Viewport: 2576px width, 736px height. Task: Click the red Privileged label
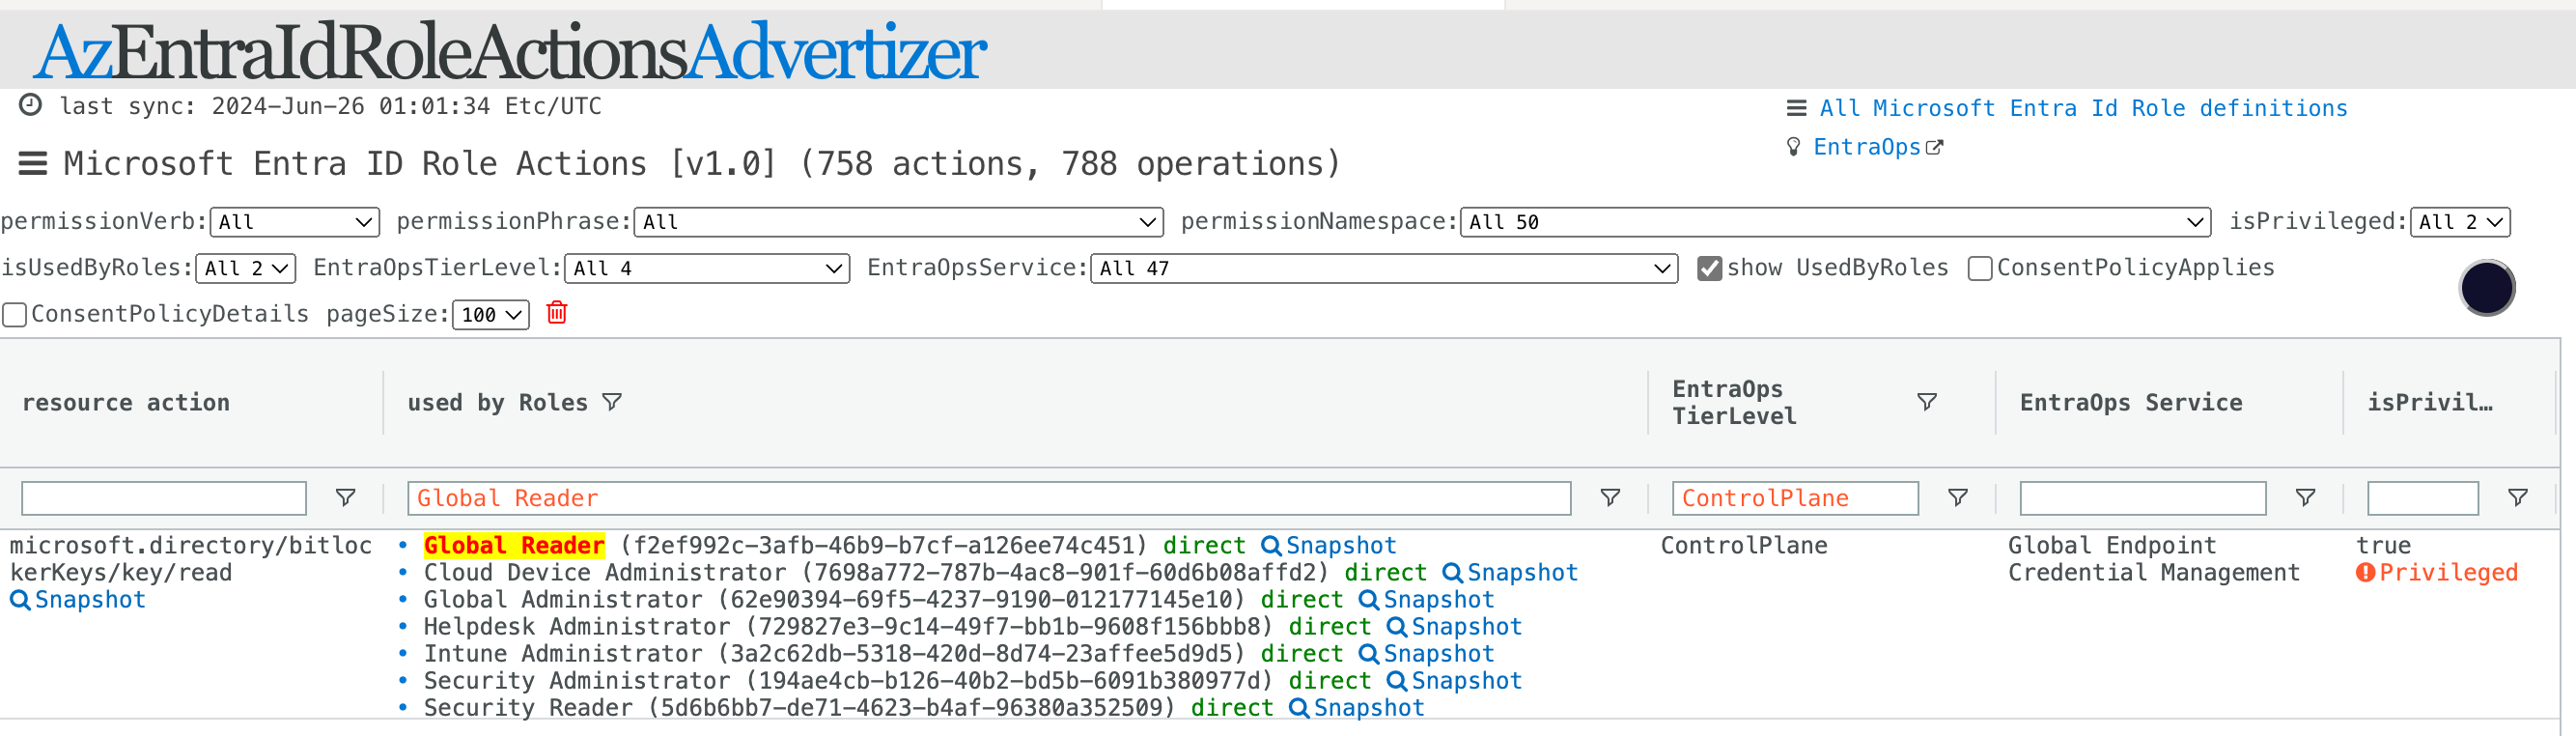click(x=2448, y=573)
